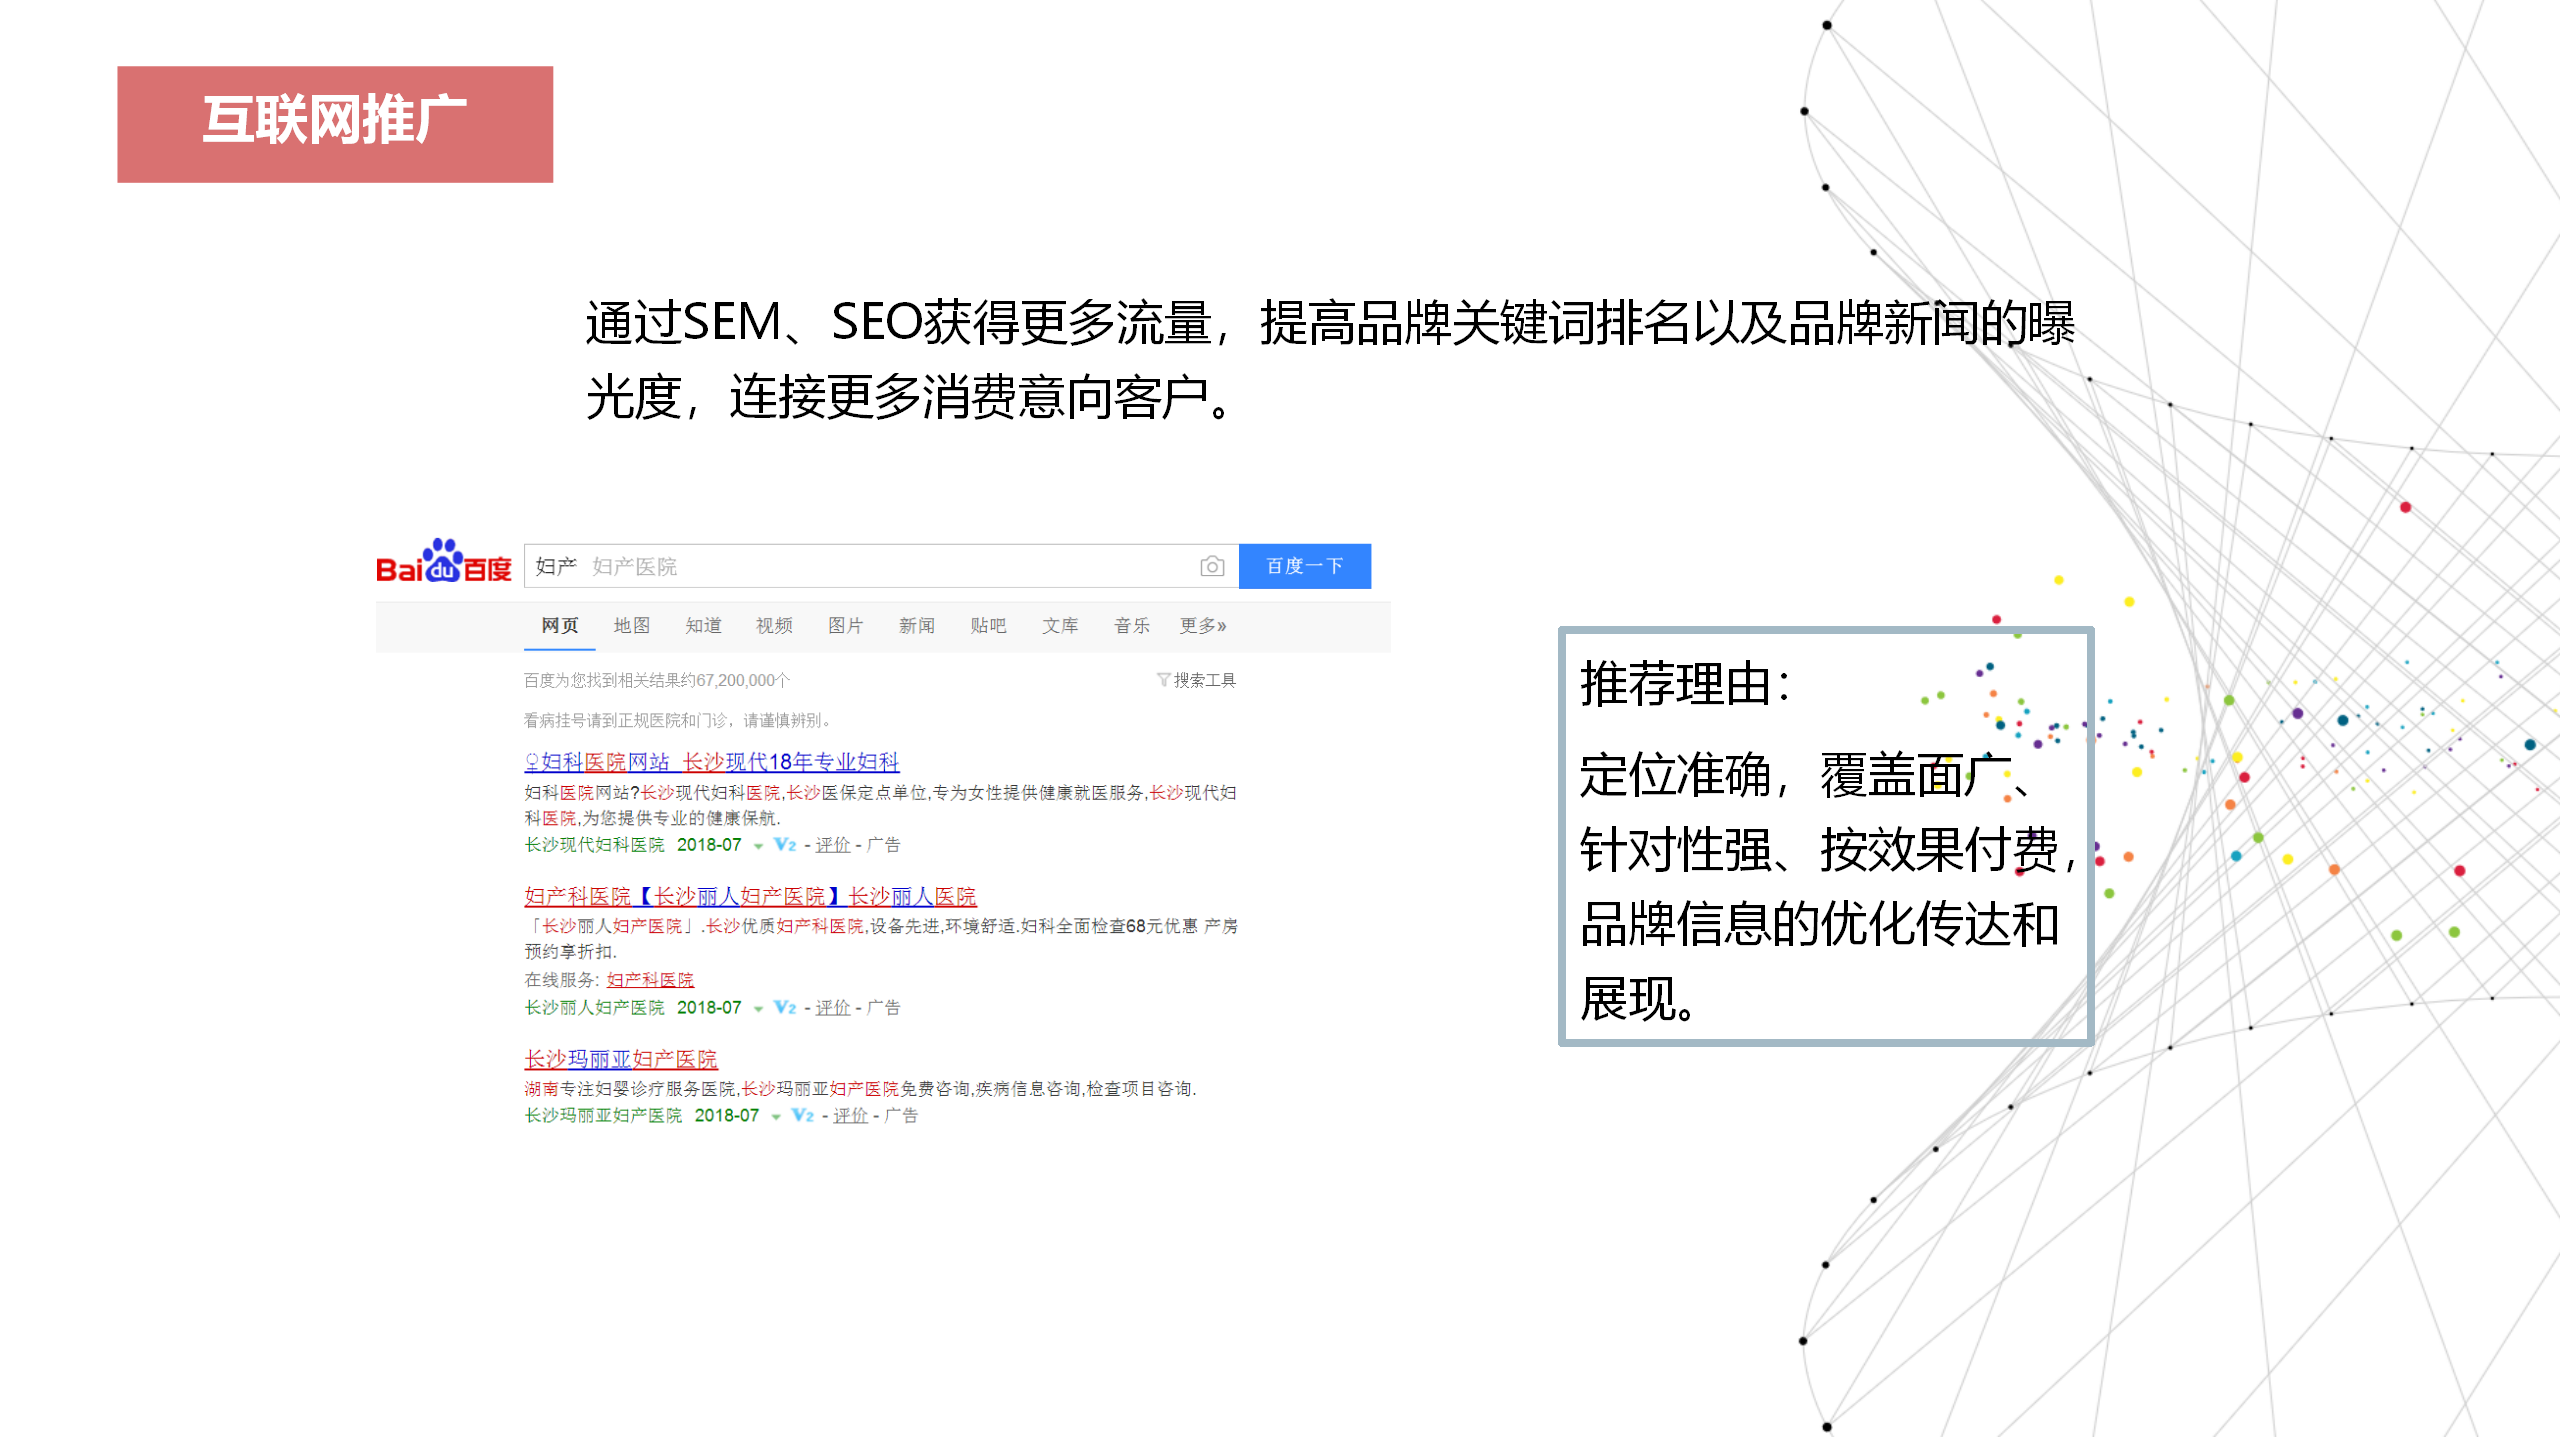
Task: Click the slide title 互联网推广
Action: 335,121
